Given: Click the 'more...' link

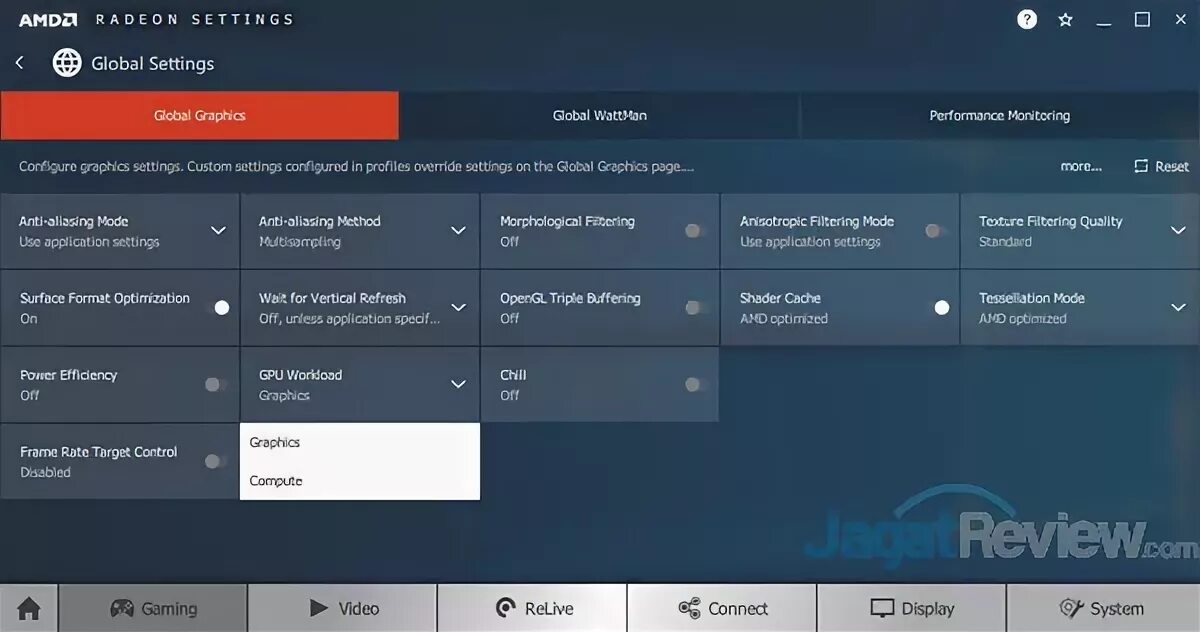Looking at the screenshot, I should click(x=1081, y=167).
